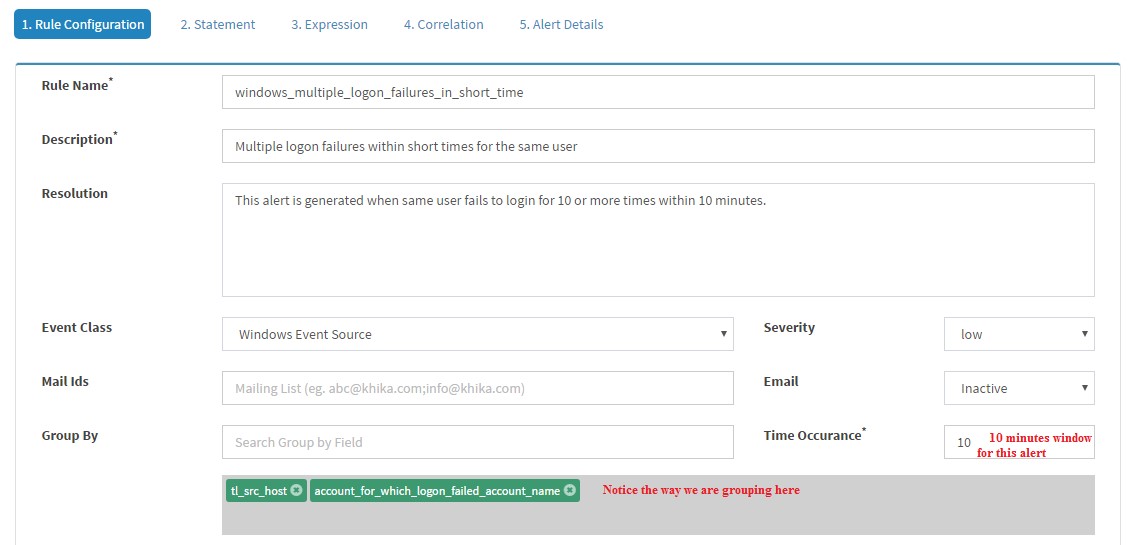Click inside the Resolution text area
This screenshot has width=1134, height=545.
pos(658,240)
